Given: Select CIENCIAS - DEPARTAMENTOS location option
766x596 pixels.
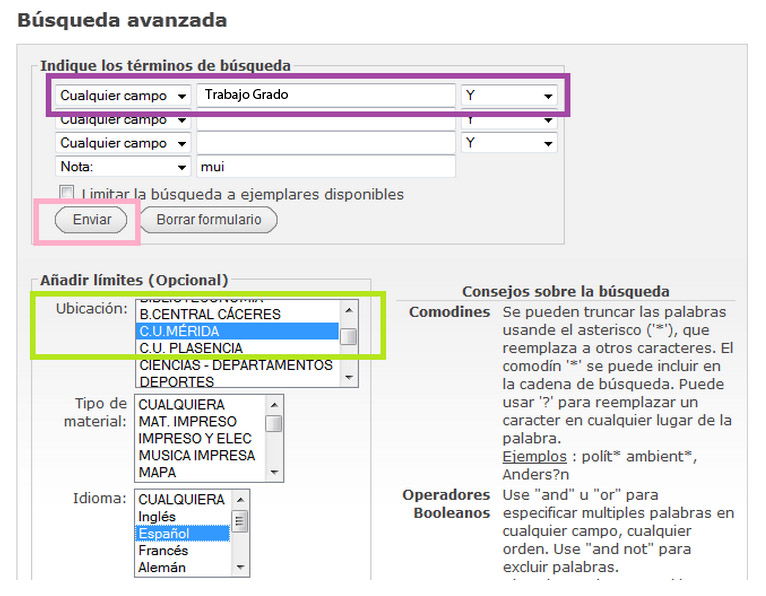Looking at the screenshot, I should tap(235, 365).
